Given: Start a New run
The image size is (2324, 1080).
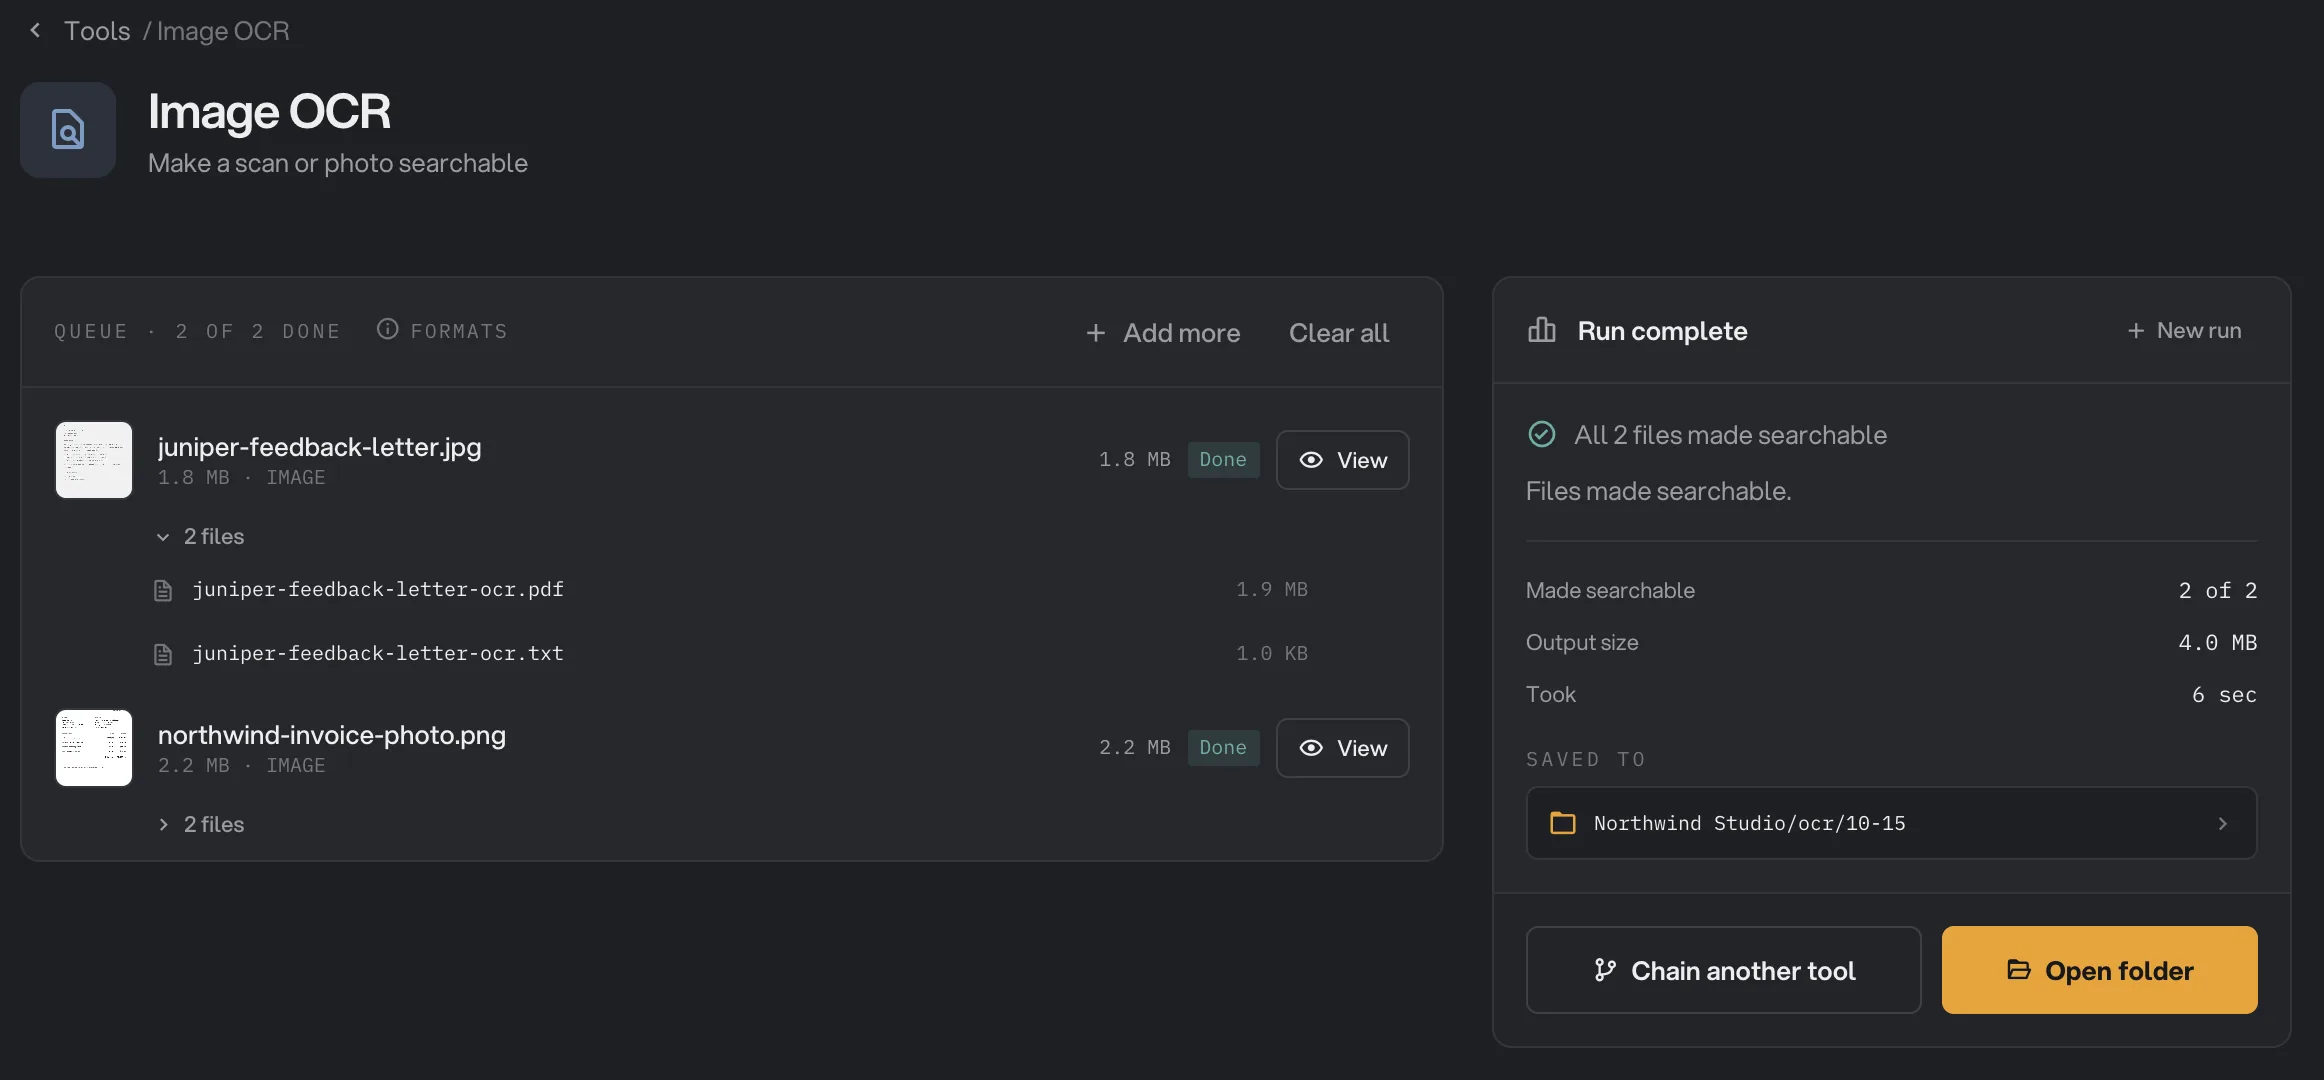Looking at the screenshot, I should pos(2184,331).
